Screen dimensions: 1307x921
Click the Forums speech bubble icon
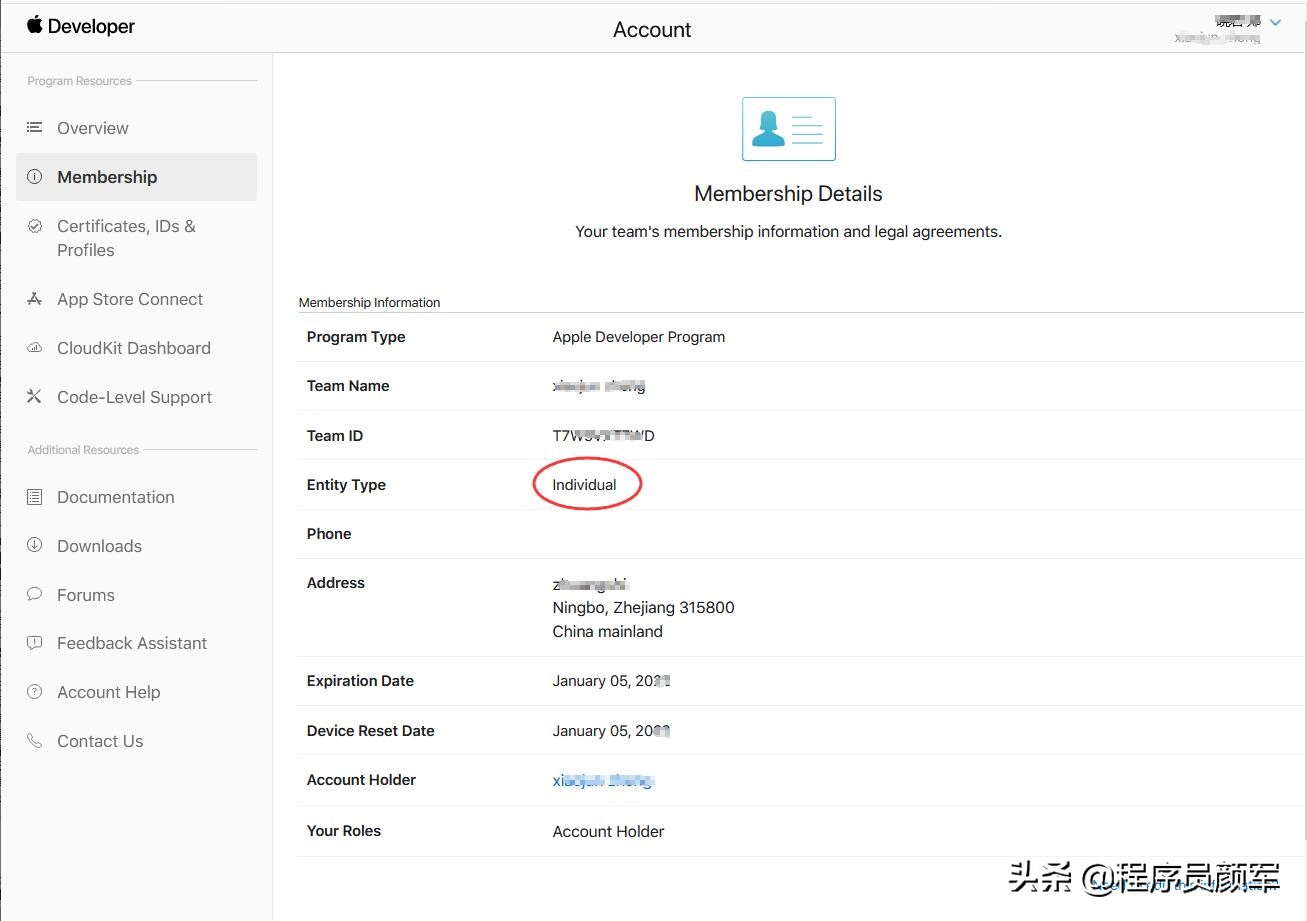pyautogui.click(x=35, y=594)
